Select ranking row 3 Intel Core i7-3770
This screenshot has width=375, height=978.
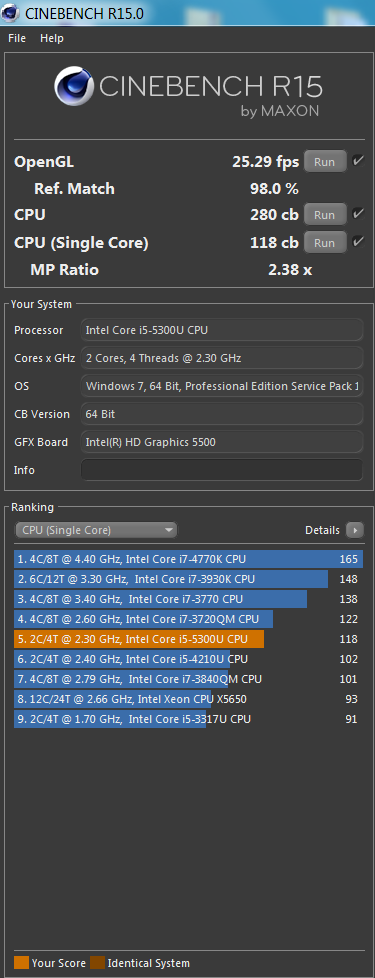(188, 599)
